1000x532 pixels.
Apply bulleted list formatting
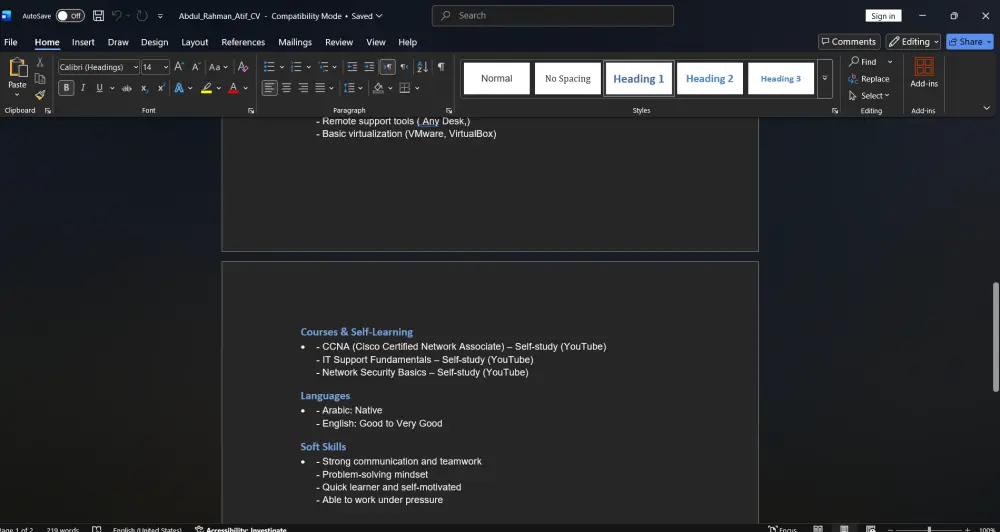(x=269, y=67)
